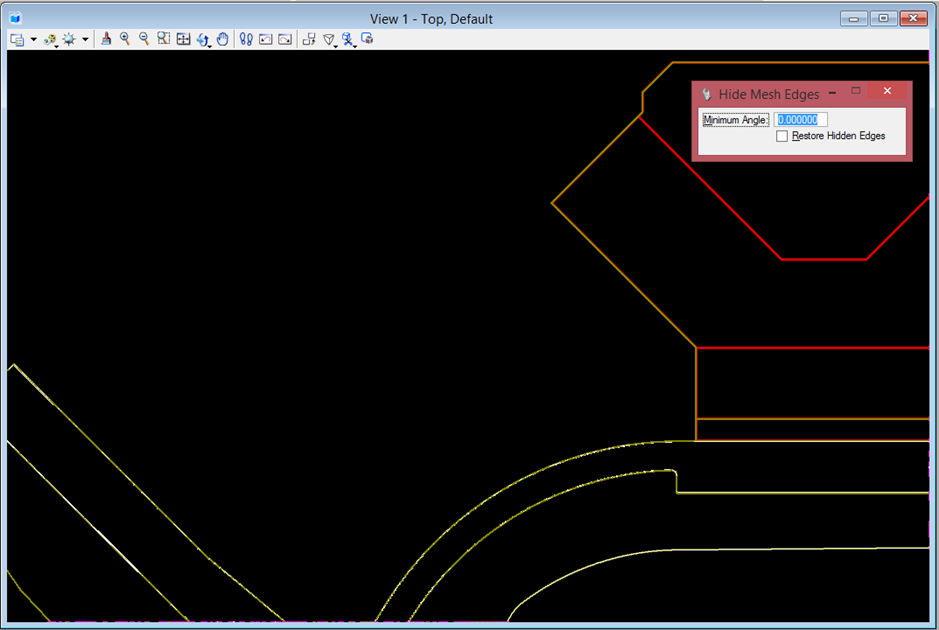939x630 pixels.
Task: Expand the brightness dropdown arrow
Action: (85, 40)
